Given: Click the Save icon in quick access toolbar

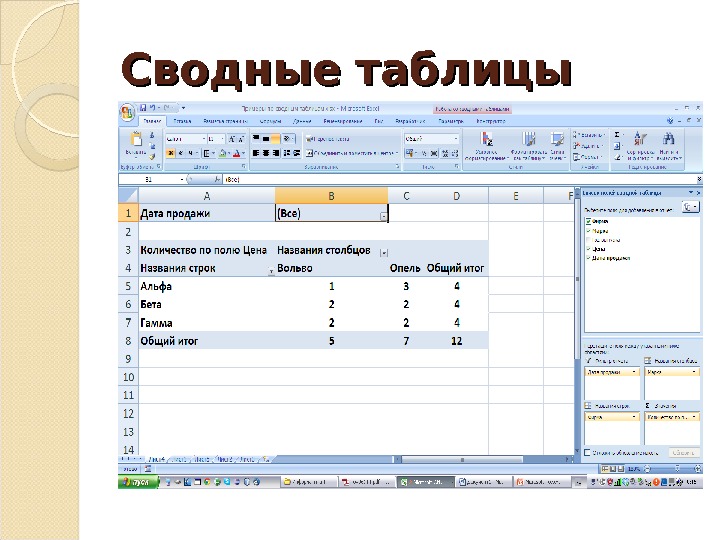Looking at the screenshot, I should tap(143, 108).
